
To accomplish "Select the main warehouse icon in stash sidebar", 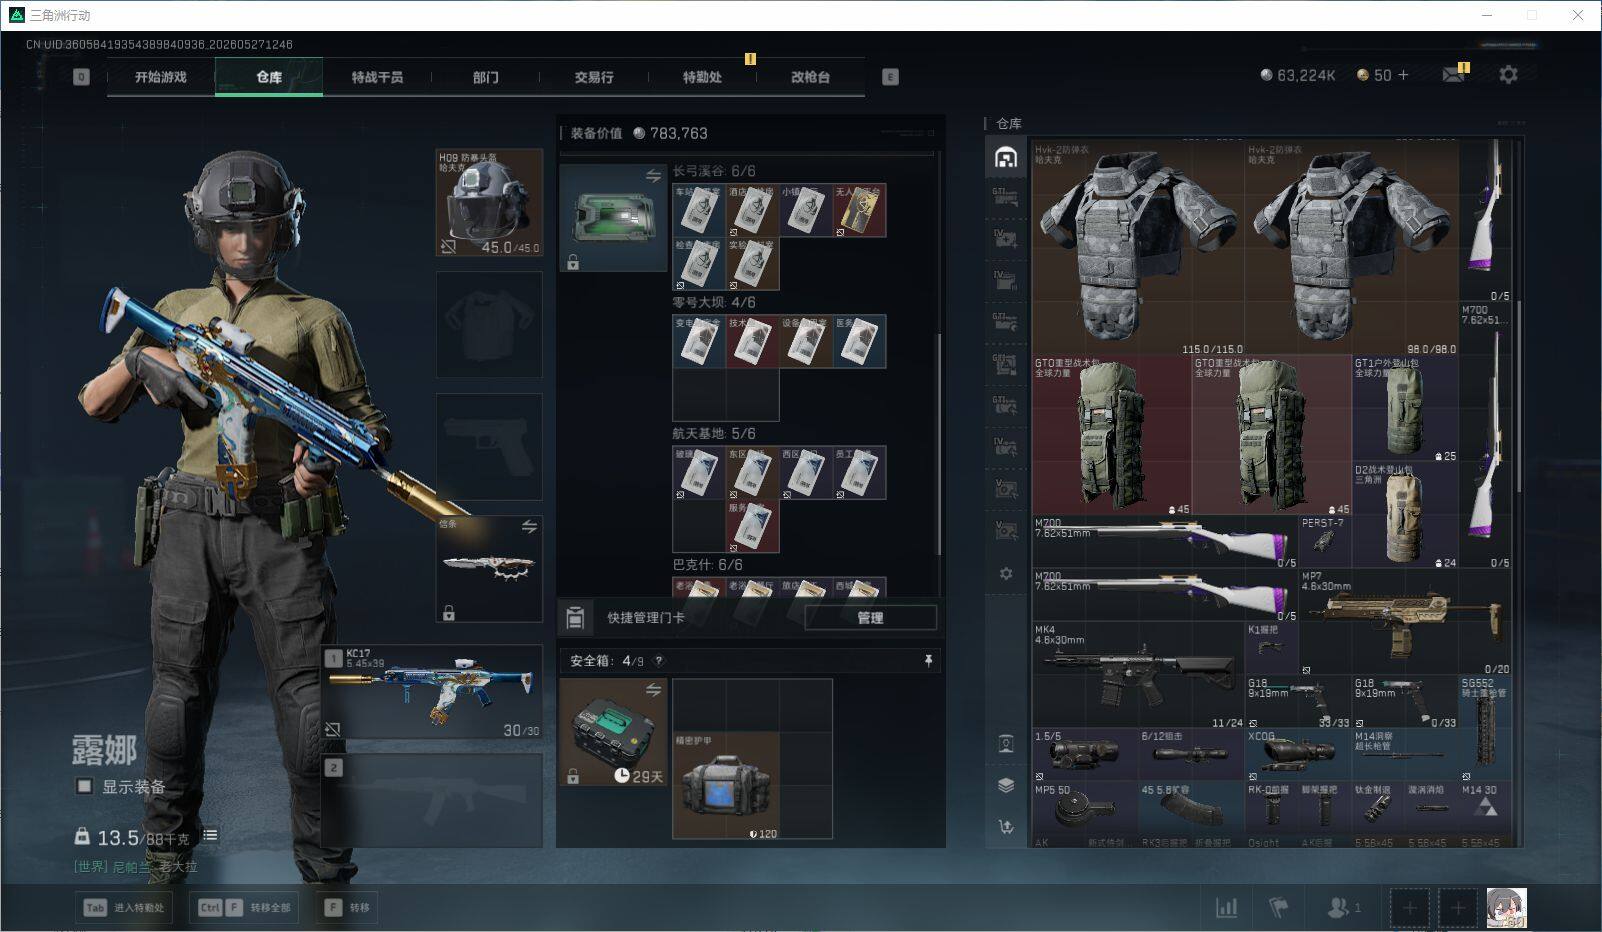I will pyautogui.click(x=1006, y=157).
